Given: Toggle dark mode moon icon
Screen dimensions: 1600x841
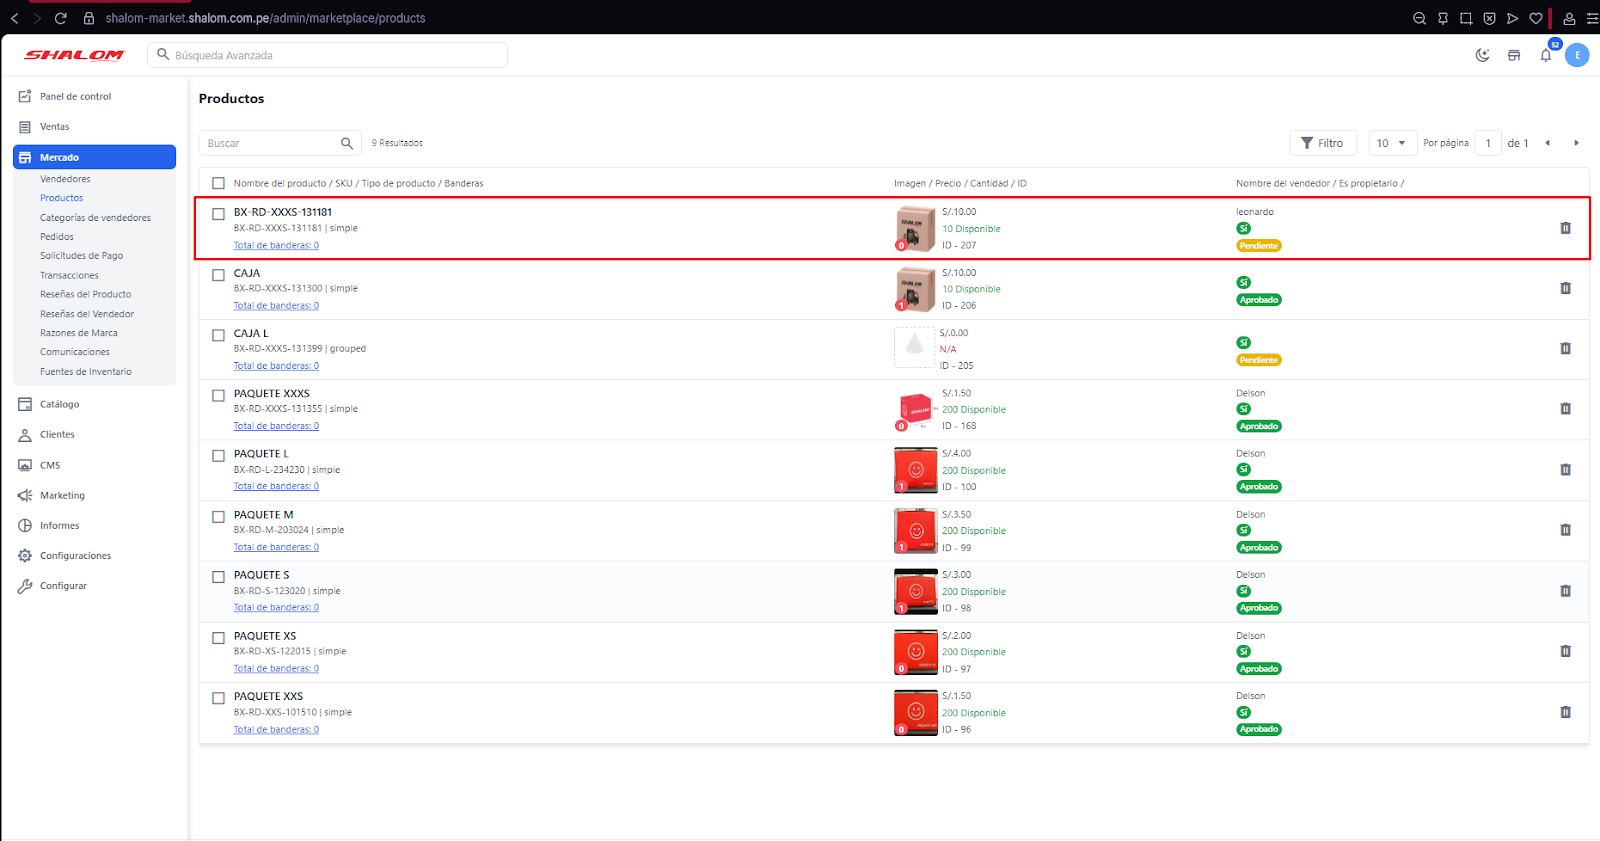Looking at the screenshot, I should (1482, 56).
